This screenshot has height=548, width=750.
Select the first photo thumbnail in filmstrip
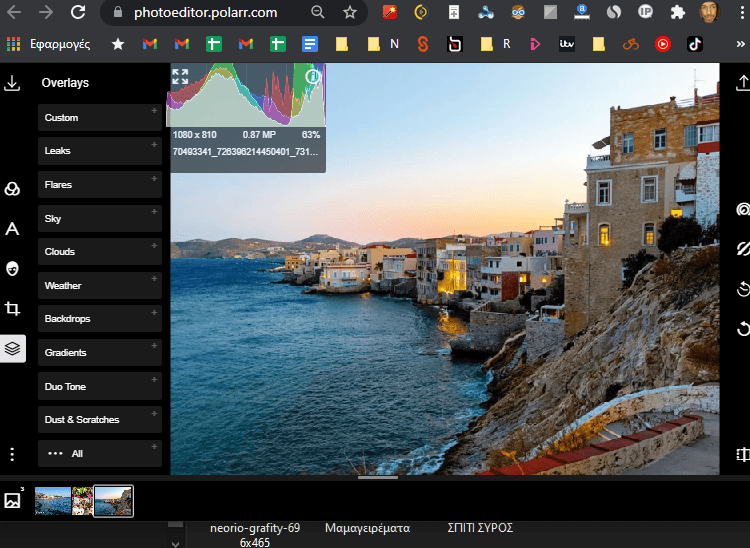pos(52,501)
